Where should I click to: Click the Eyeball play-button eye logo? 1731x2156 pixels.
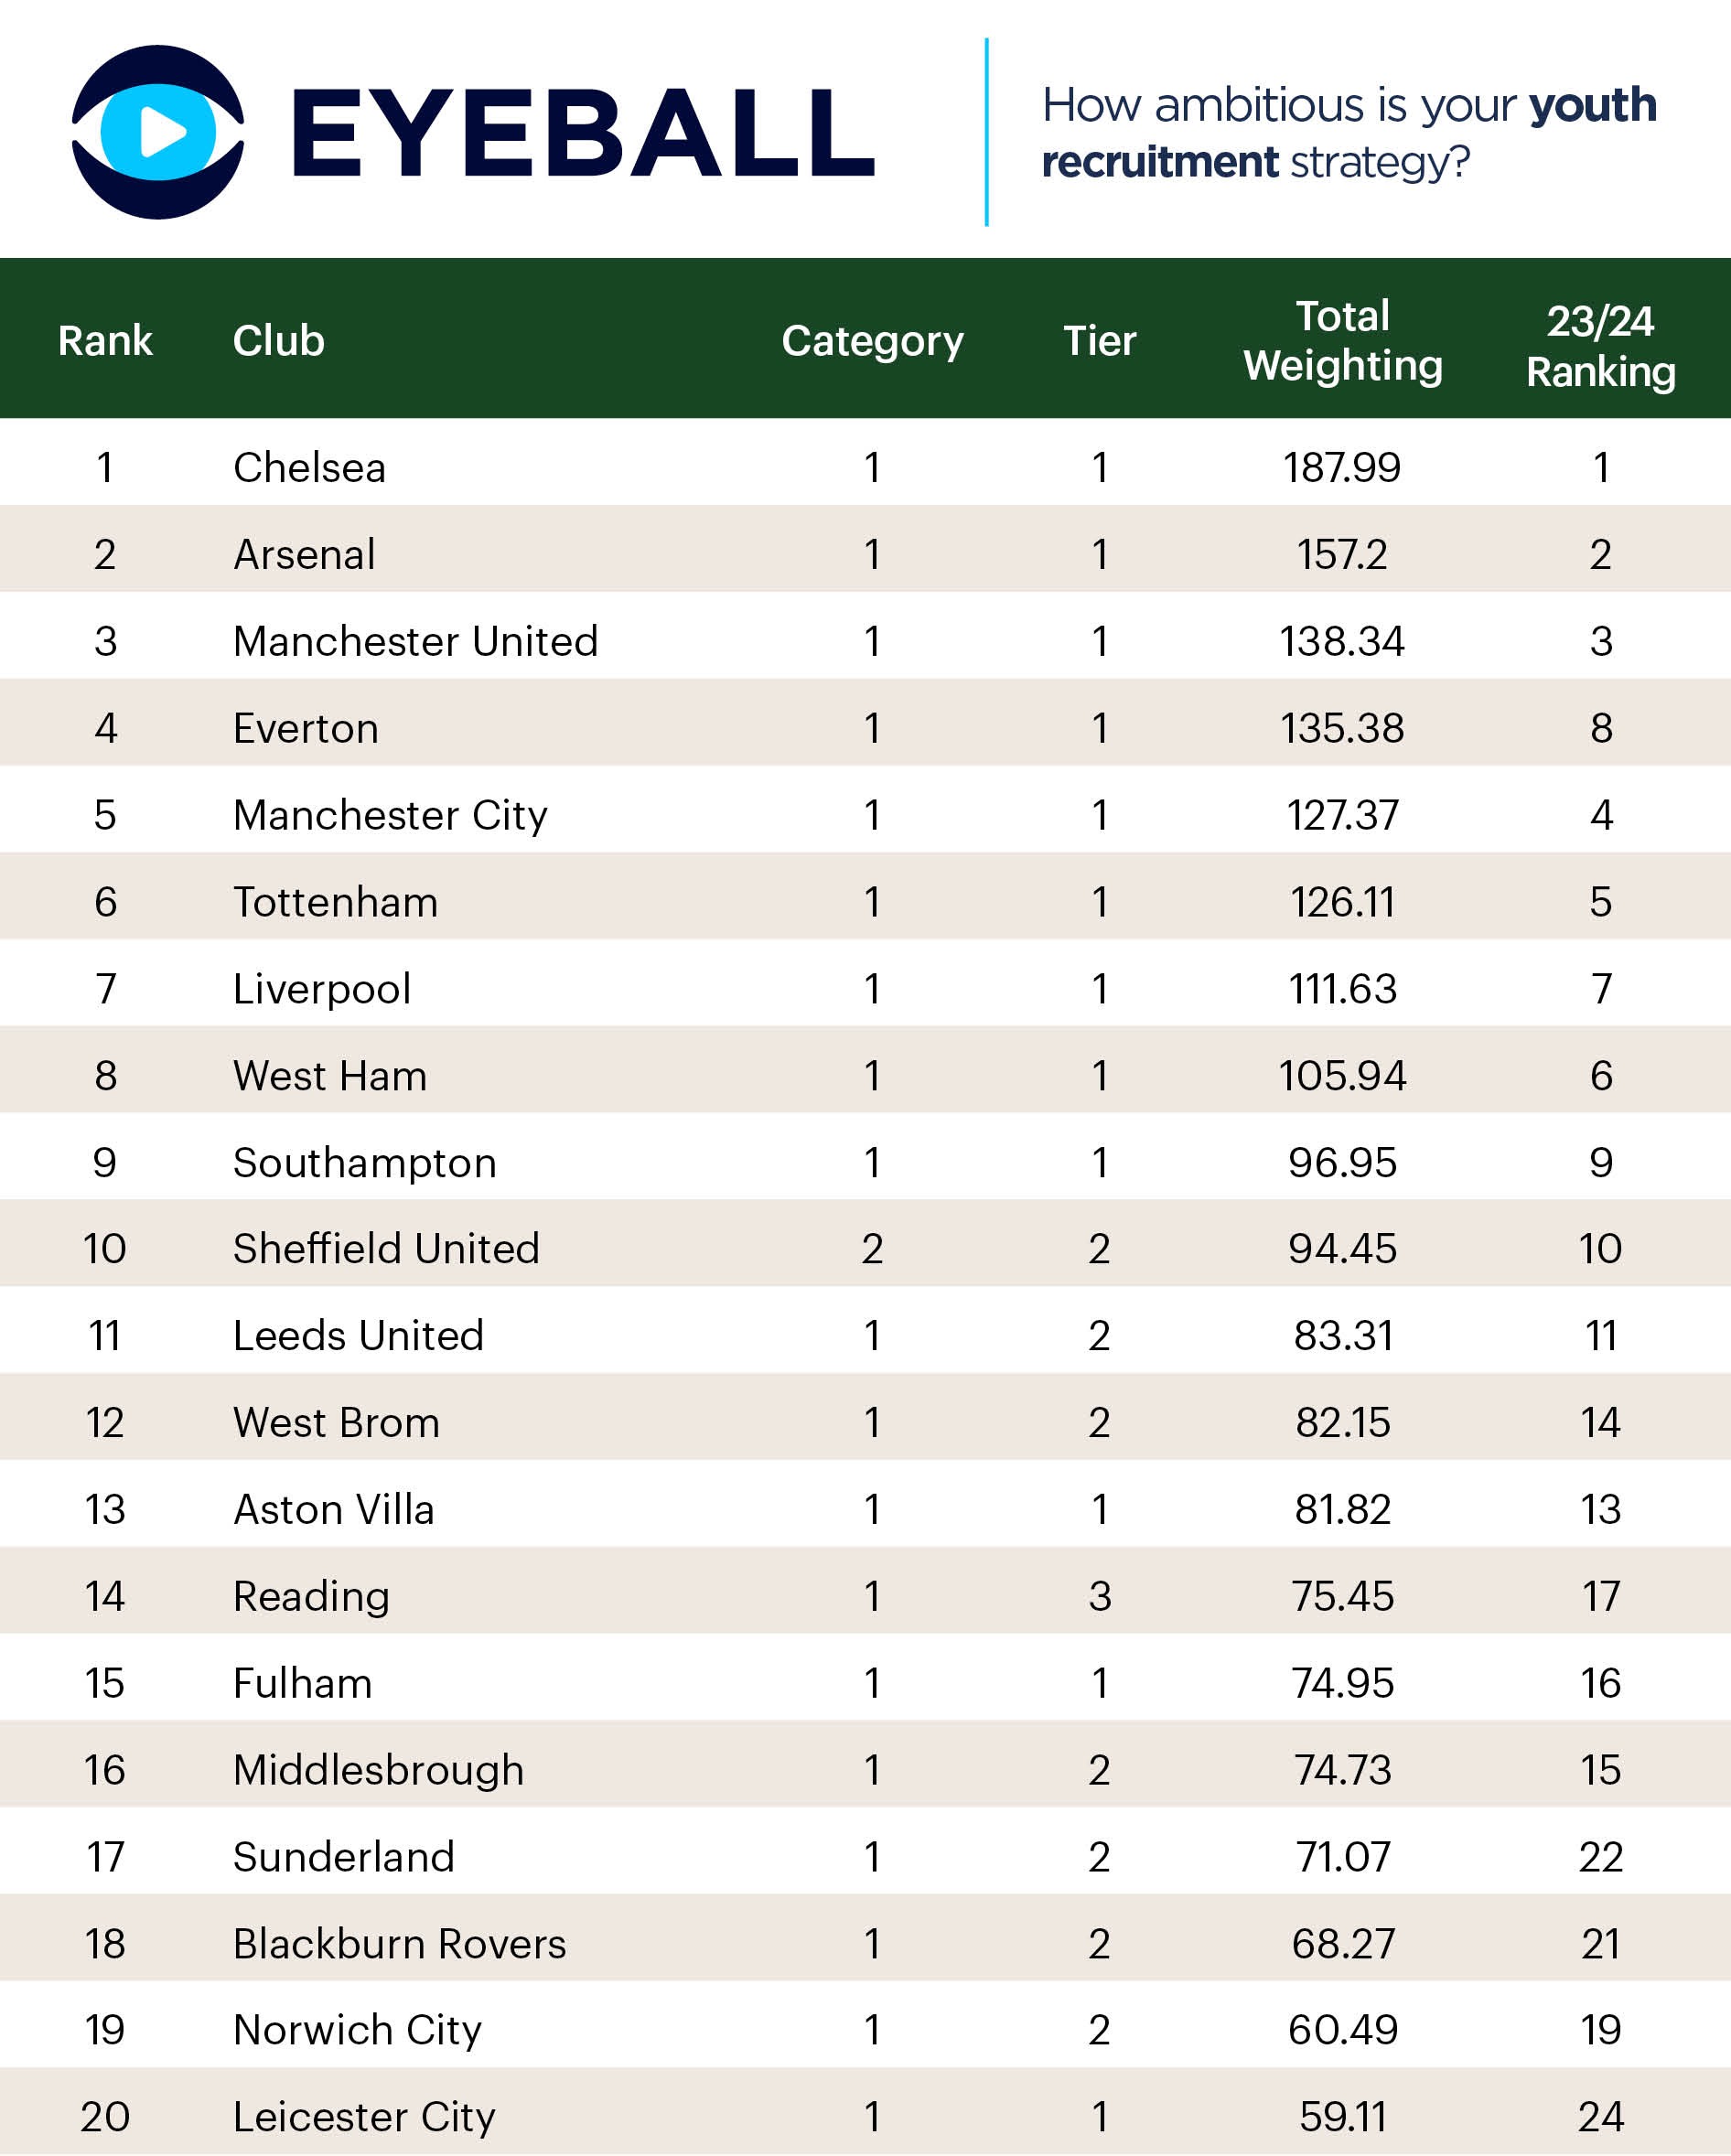(x=158, y=132)
